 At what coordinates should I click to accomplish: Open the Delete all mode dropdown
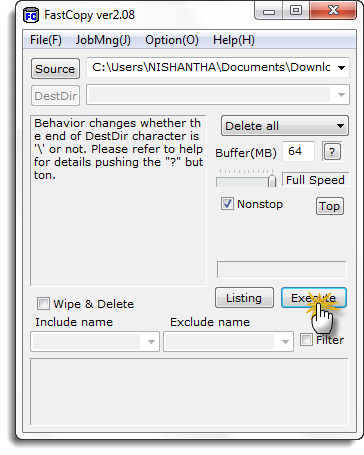(x=285, y=126)
